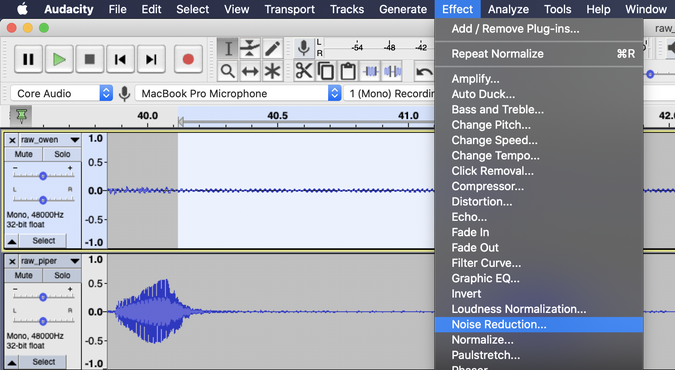Image resolution: width=675 pixels, height=370 pixels.
Task: Collapse the raw_piper track
Action: [x=12, y=362]
